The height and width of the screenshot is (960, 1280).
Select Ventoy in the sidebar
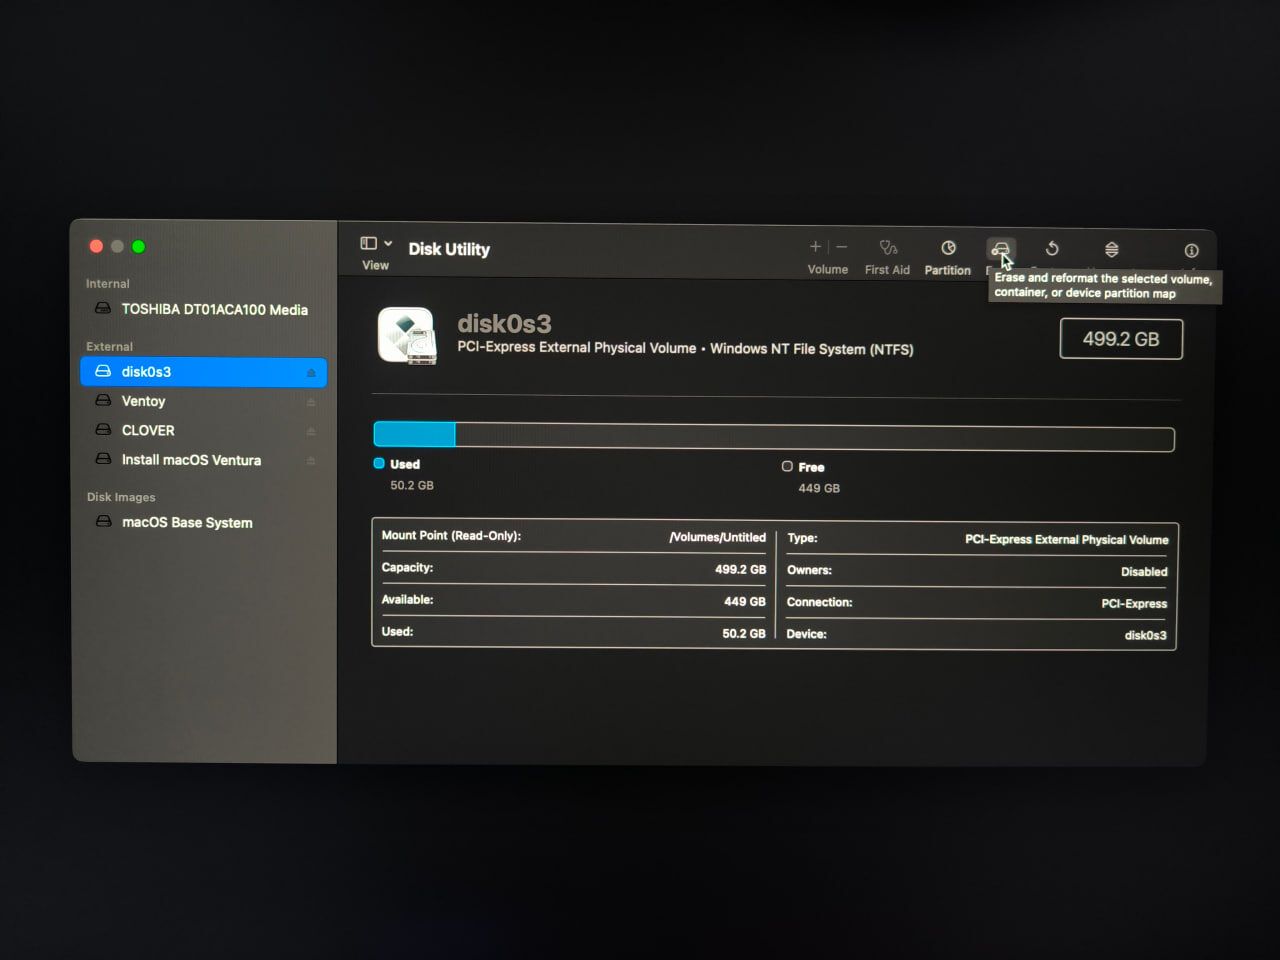(143, 401)
